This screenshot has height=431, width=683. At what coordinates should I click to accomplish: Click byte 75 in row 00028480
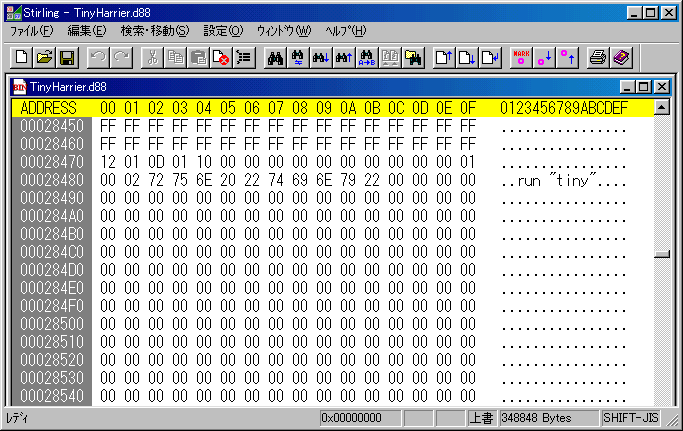[180, 180]
